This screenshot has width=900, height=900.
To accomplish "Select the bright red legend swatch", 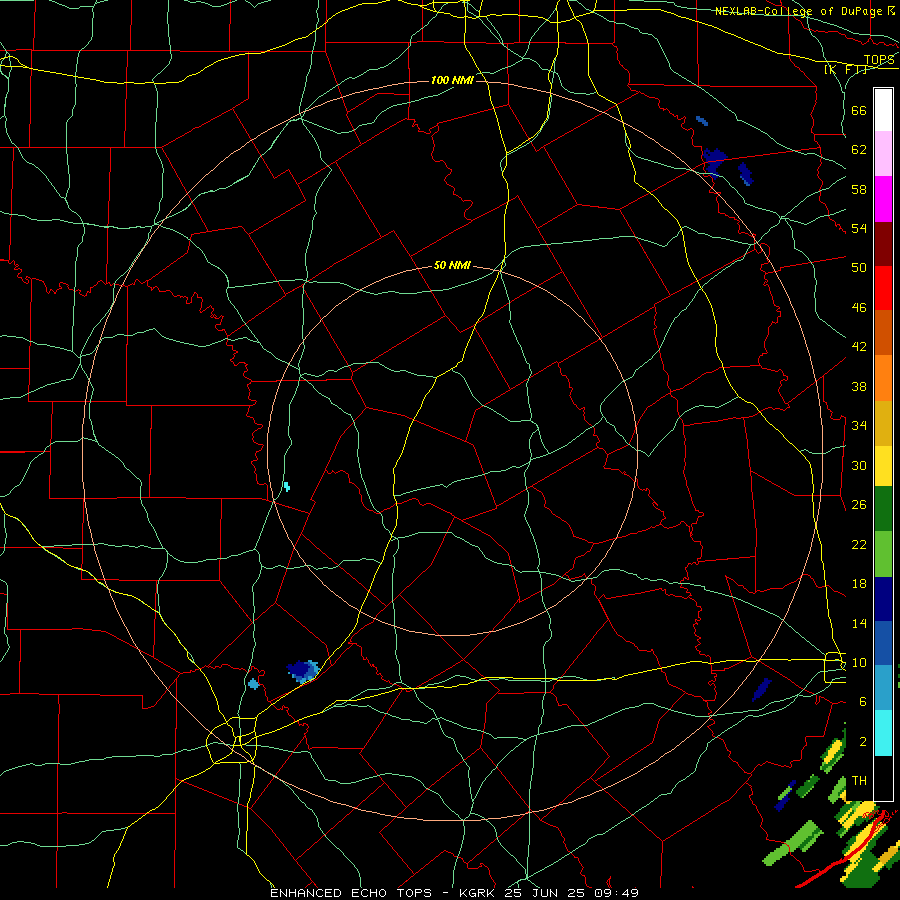I will click(x=883, y=288).
